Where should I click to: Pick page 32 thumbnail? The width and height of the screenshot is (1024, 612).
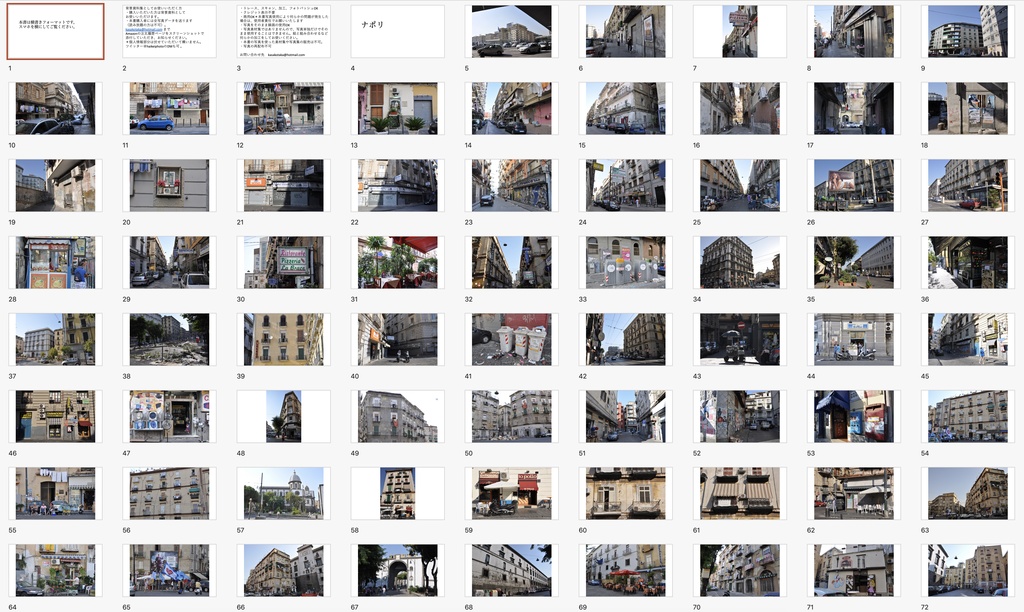click(x=511, y=263)
